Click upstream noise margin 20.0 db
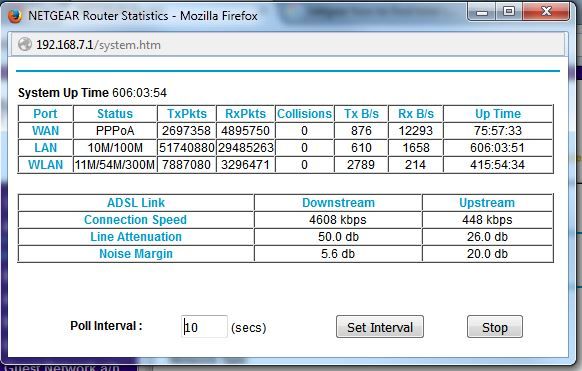This screenshot has width=582, height=371. pyautogui.click(x=487, y=254)
